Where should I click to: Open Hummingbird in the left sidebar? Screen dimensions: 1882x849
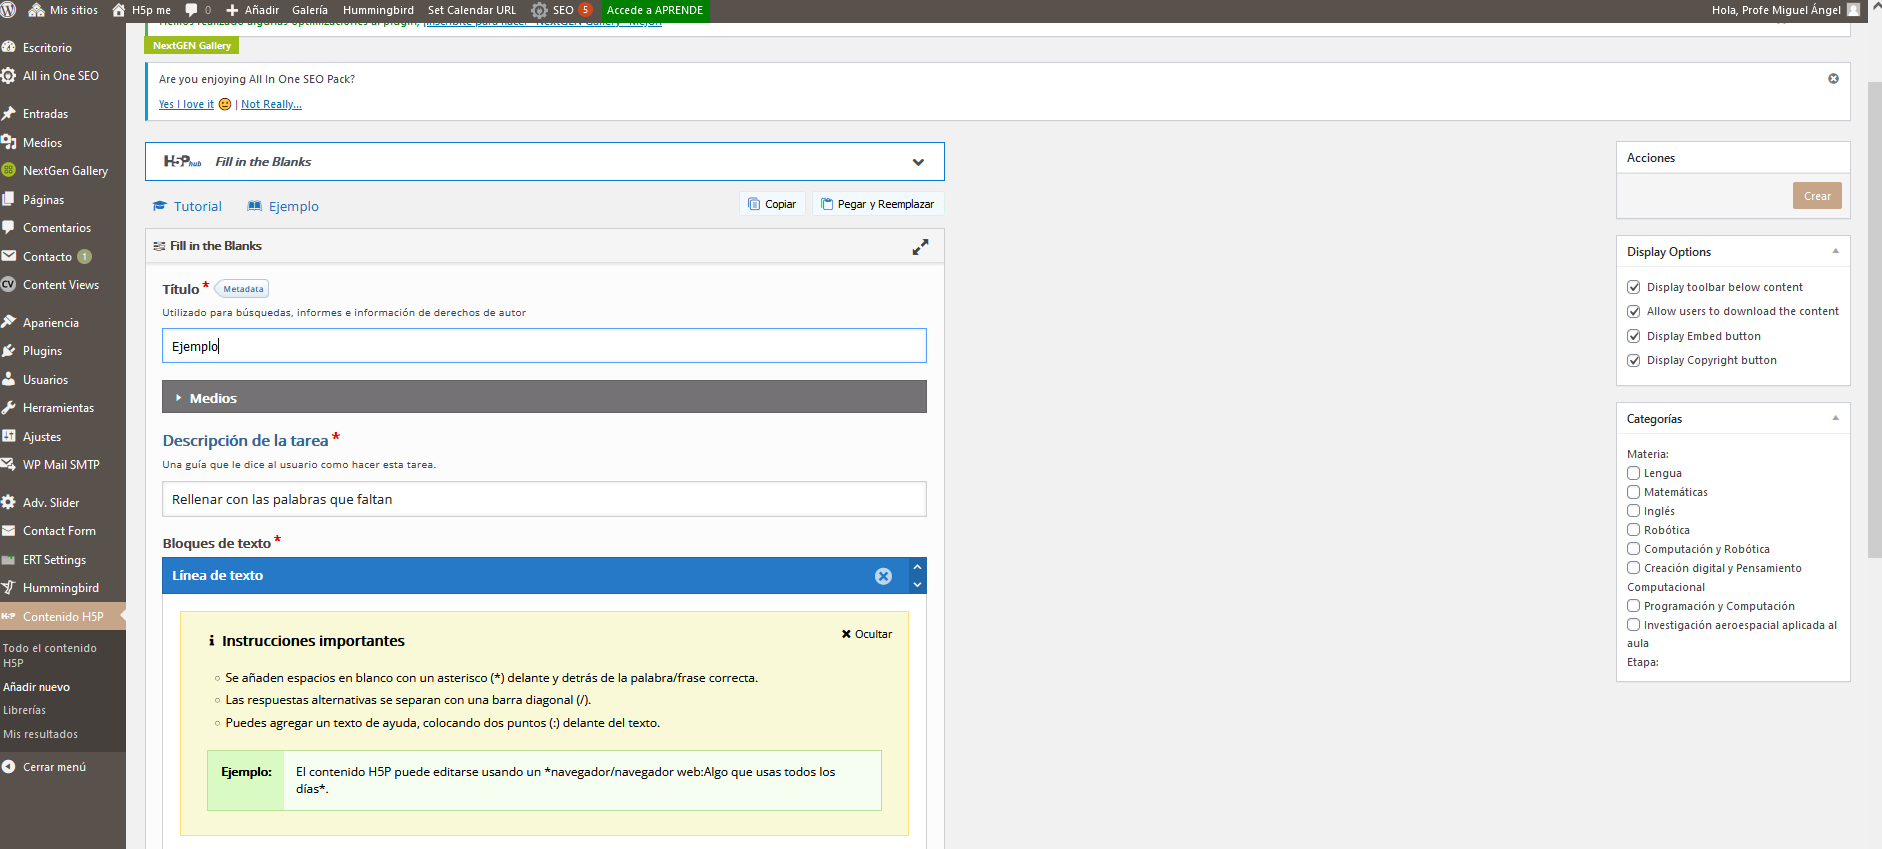click(61, 588)
